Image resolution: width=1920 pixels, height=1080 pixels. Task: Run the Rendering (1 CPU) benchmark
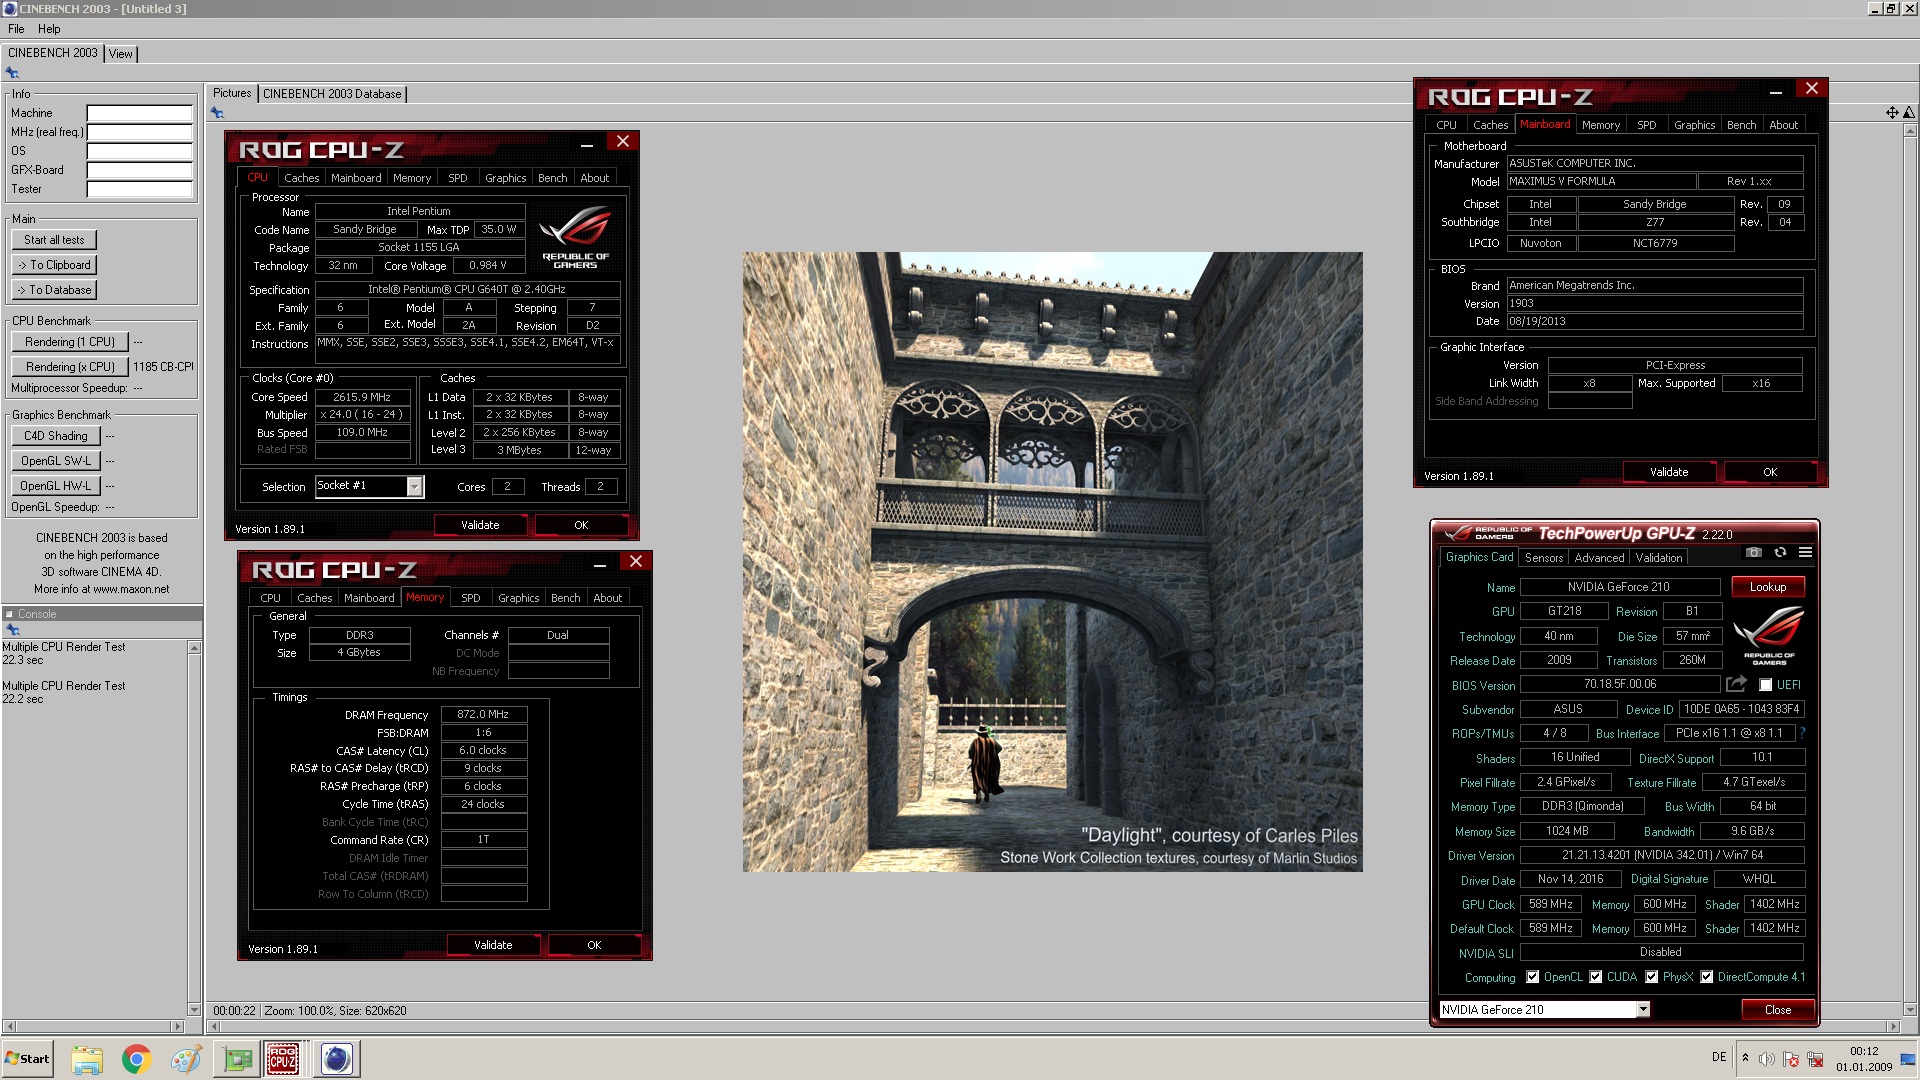click(x=70, y=342)
